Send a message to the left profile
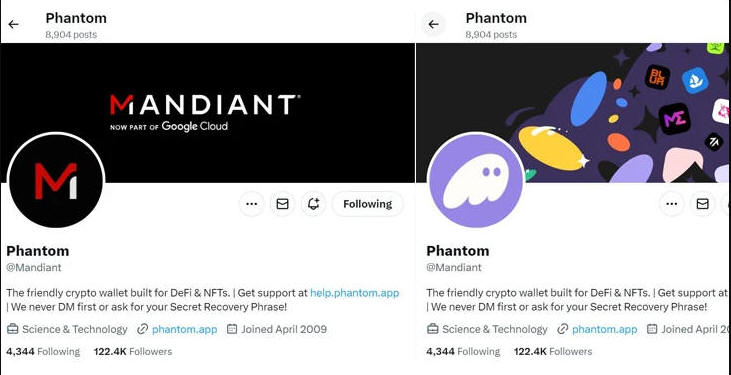 pos(283,204)
